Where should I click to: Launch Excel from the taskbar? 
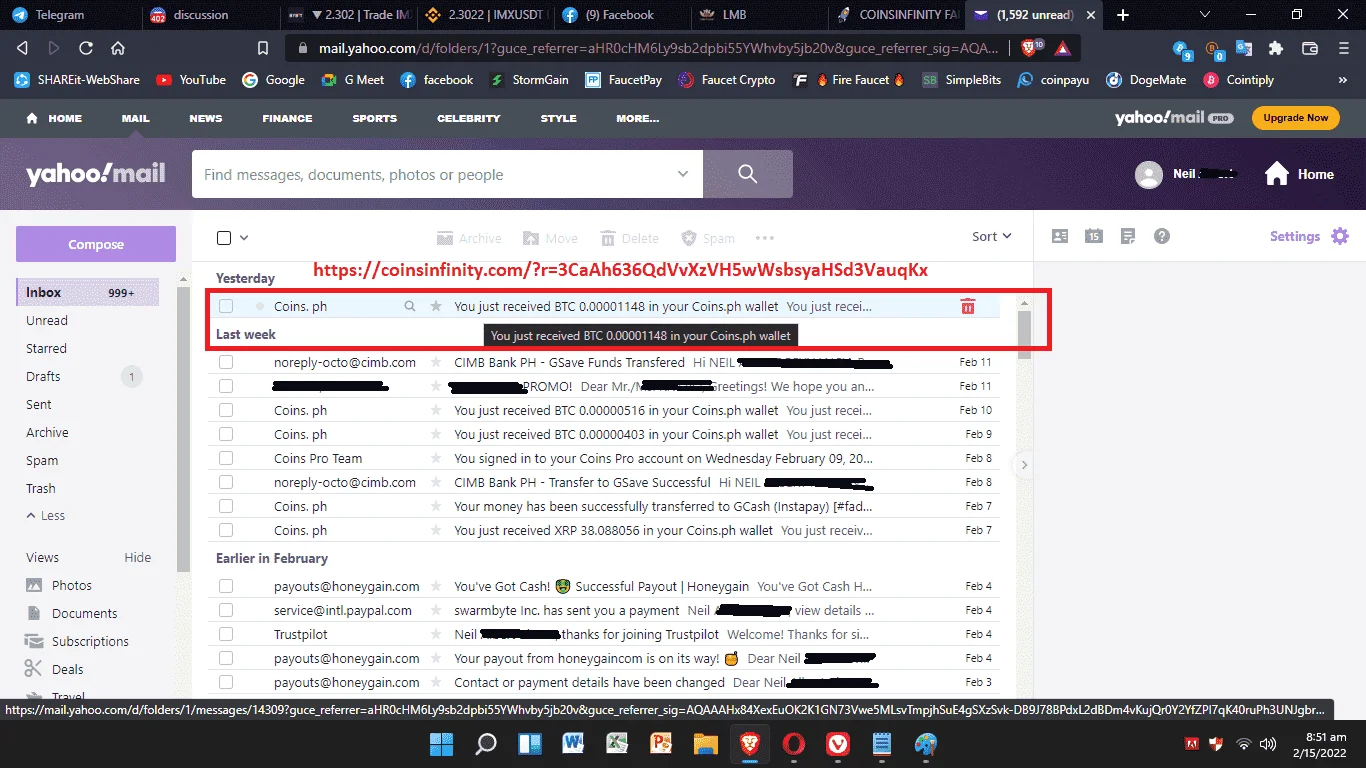[617, 744]
